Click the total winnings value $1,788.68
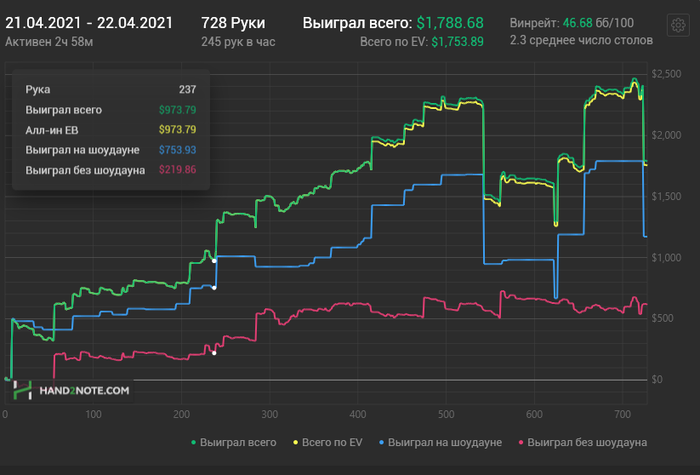Viewport: 700px width, 475px height. click(x=450, y=23)
